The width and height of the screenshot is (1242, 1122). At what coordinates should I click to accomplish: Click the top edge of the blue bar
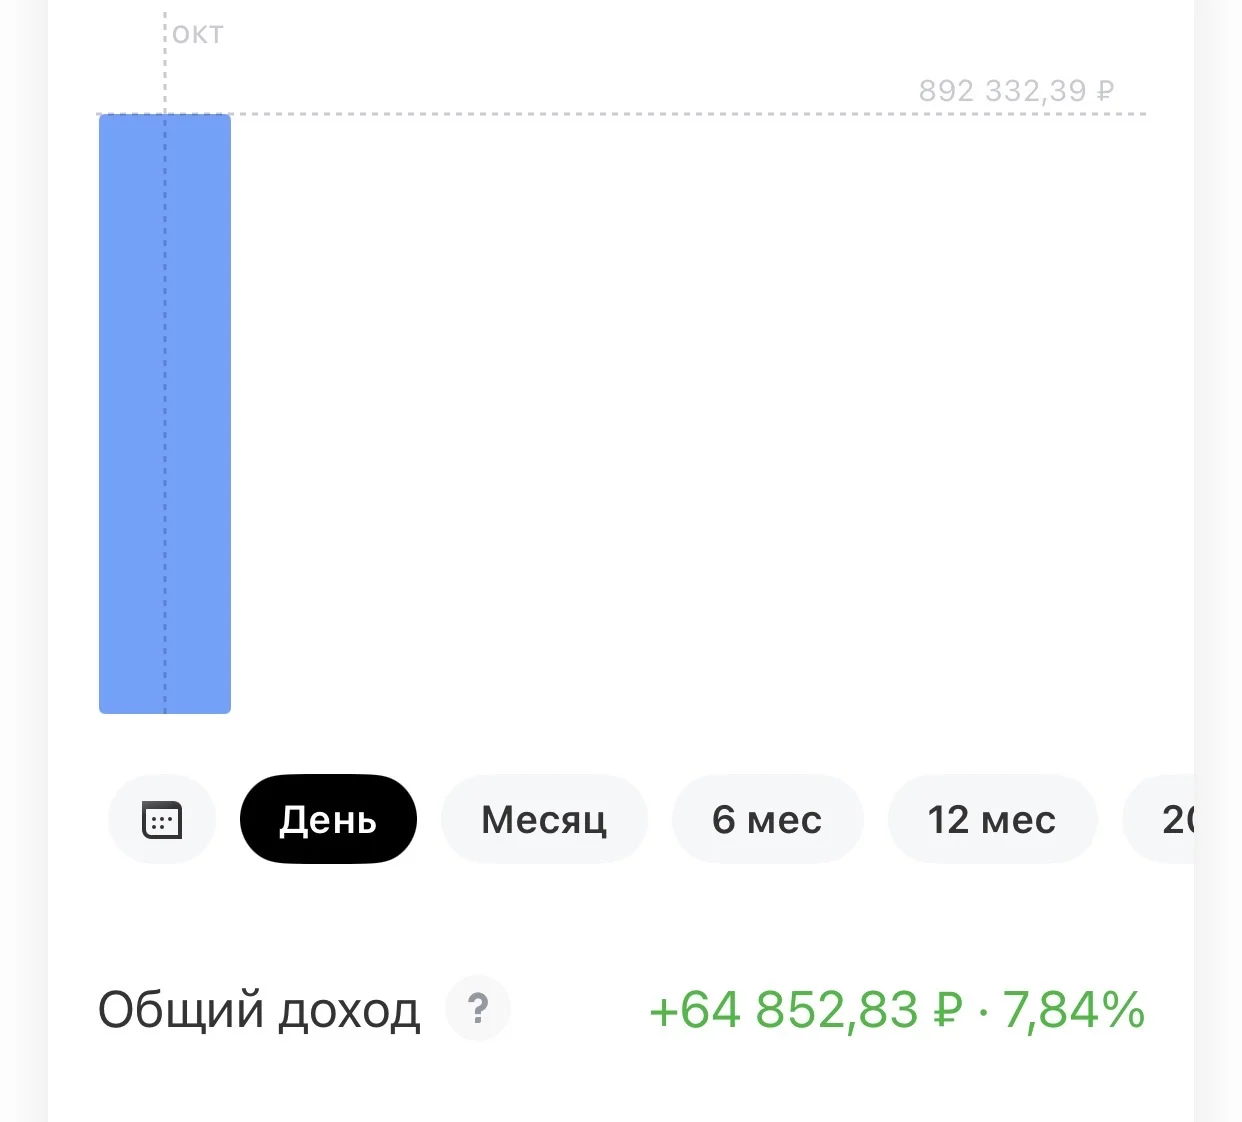(165, 116)
